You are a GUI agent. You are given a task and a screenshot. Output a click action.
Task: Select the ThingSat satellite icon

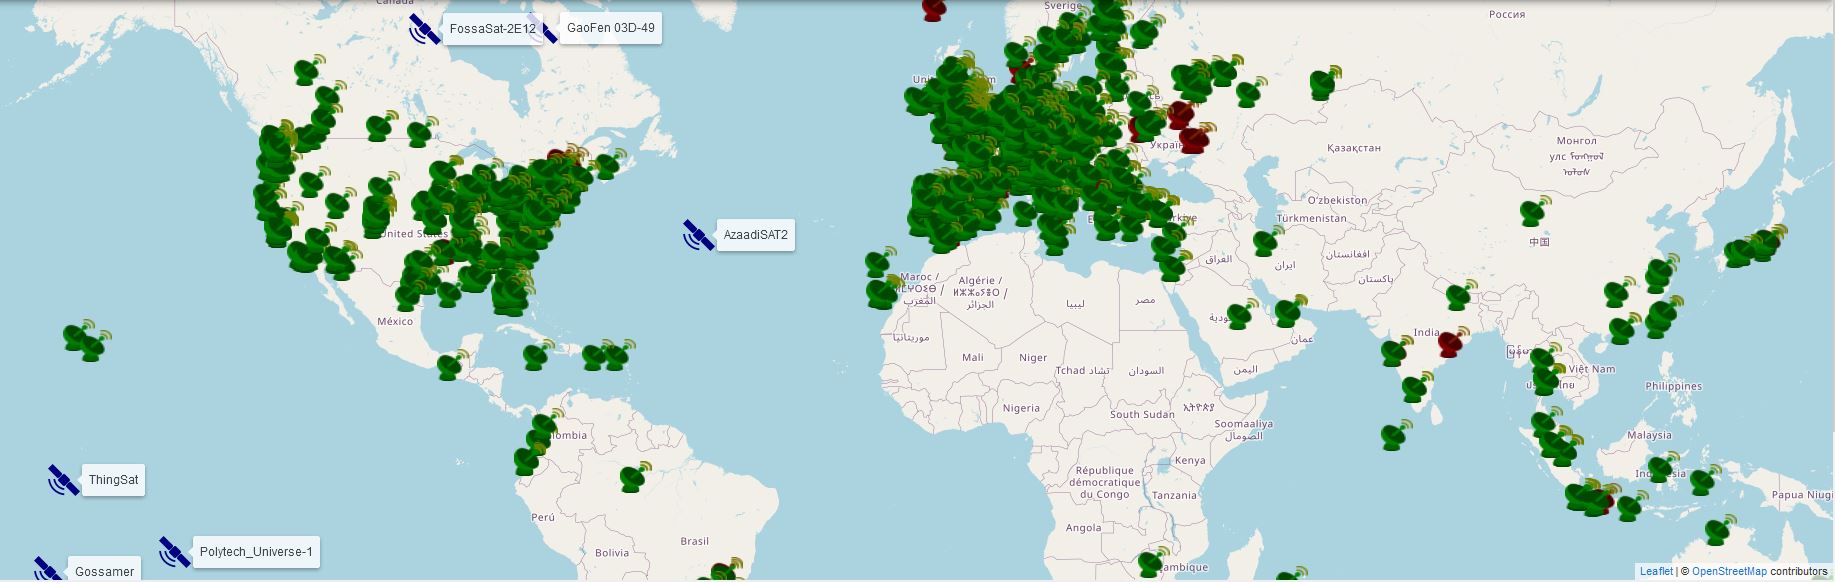point(63,480)
